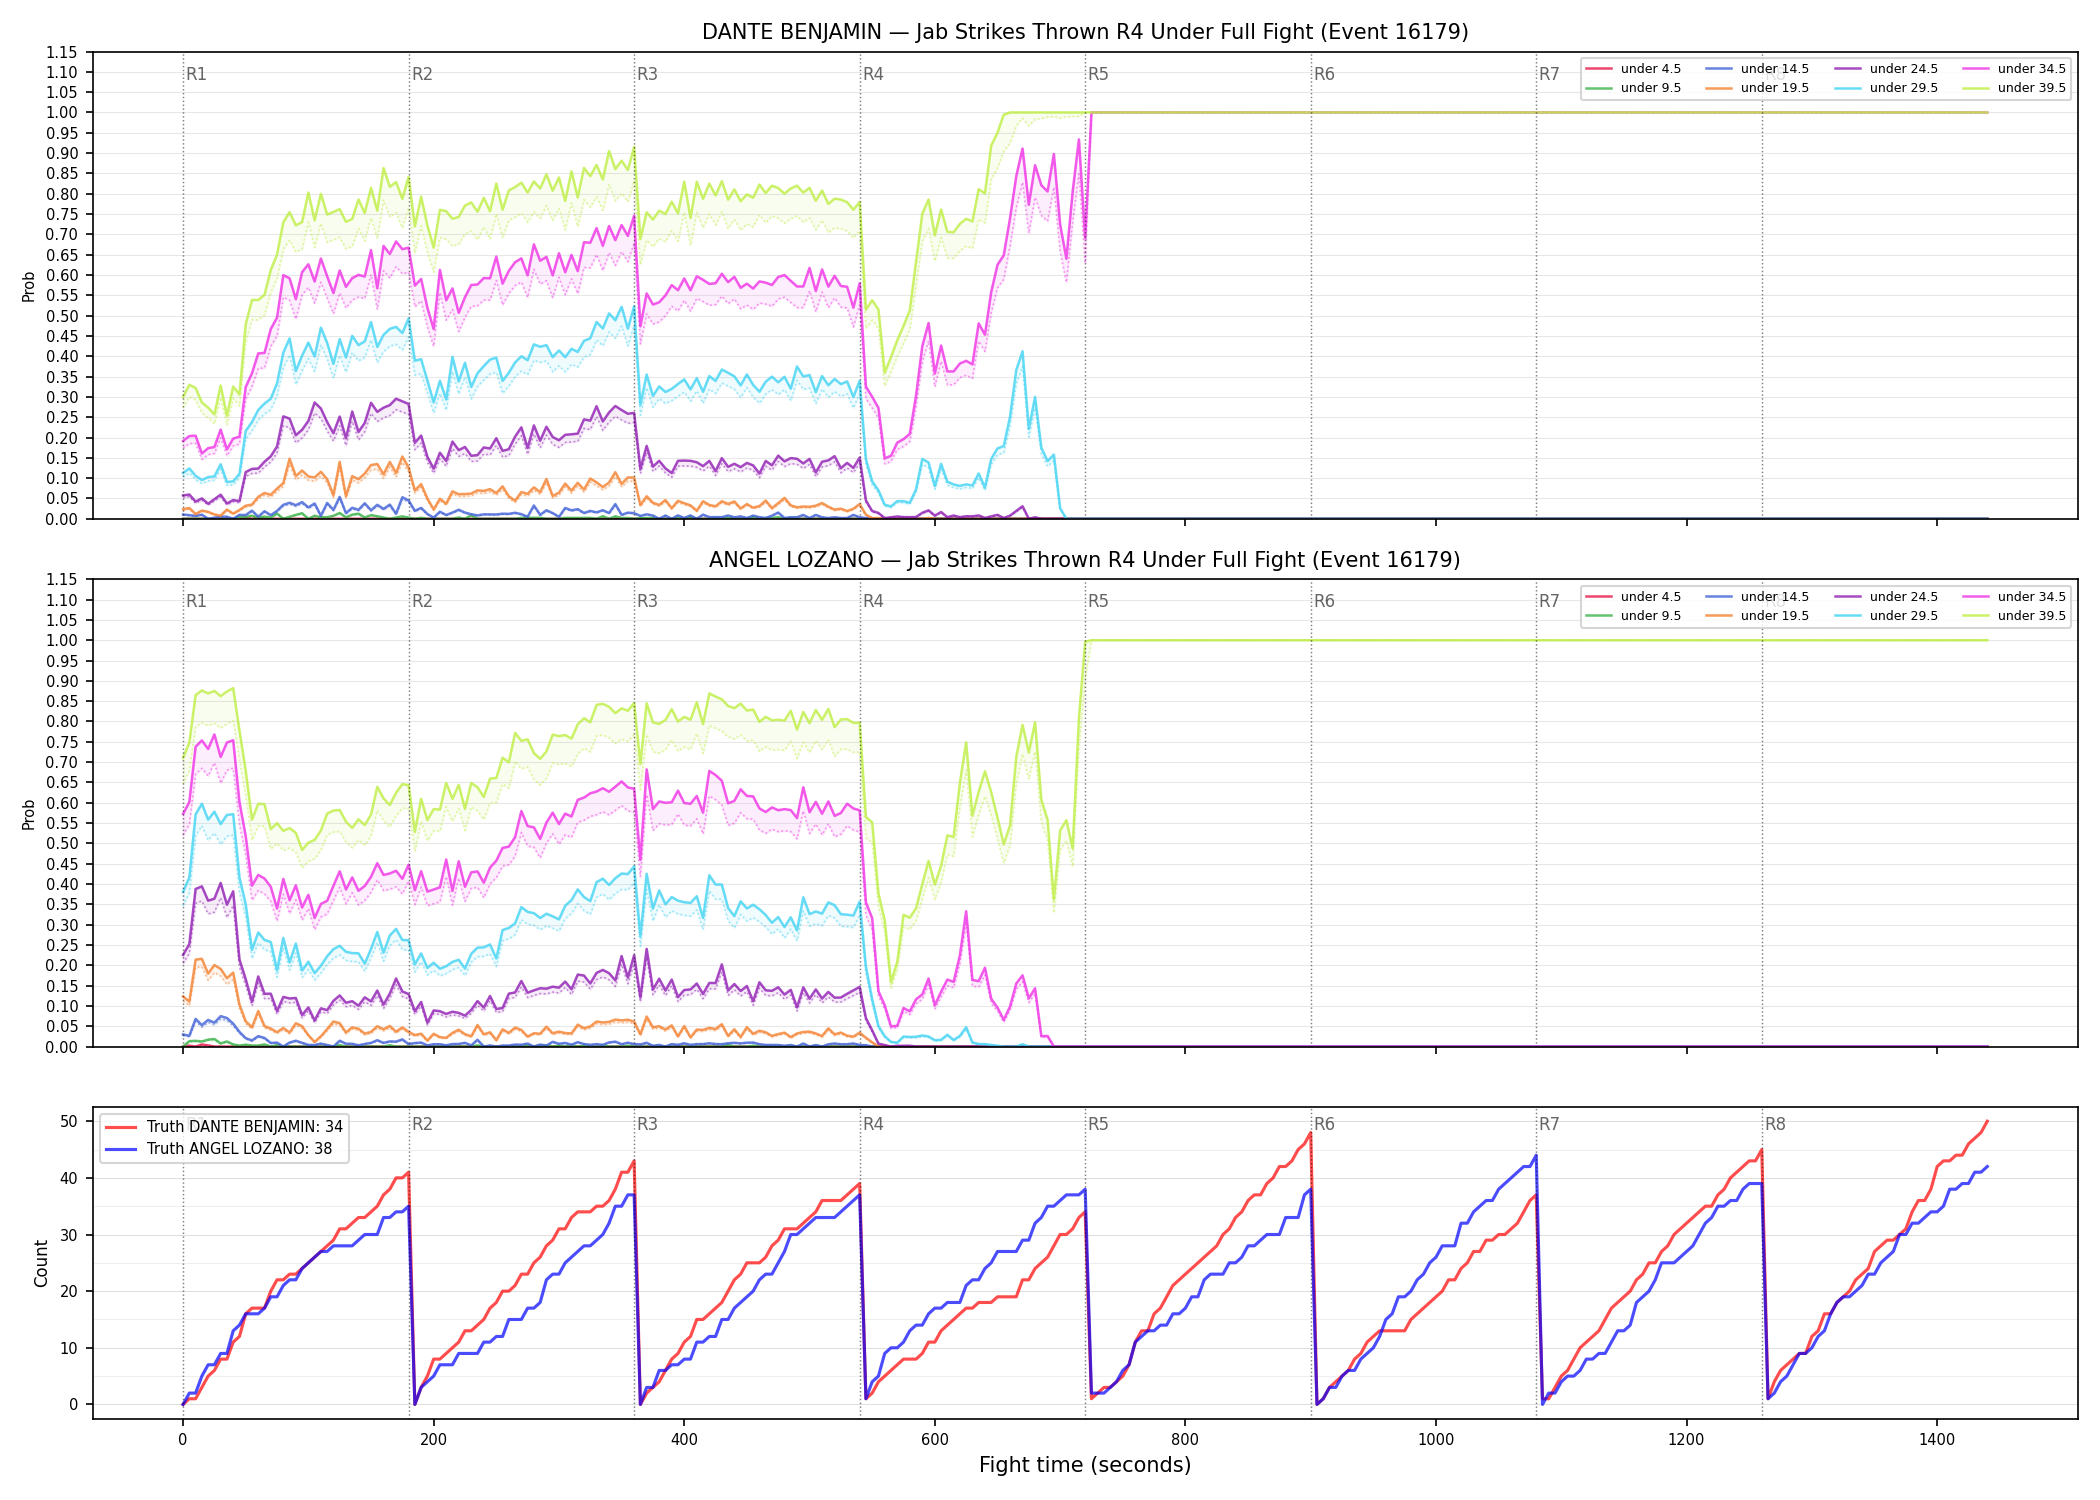Select 'under 19.5' in the Dante Benjamin legend
Screen dimensions: 2100x1500
1757,88
